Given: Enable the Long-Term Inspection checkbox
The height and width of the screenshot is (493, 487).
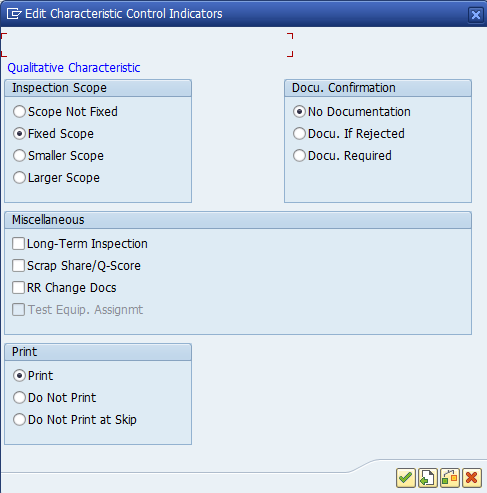Looking at the screenshot, I should (x=18, y=244).
